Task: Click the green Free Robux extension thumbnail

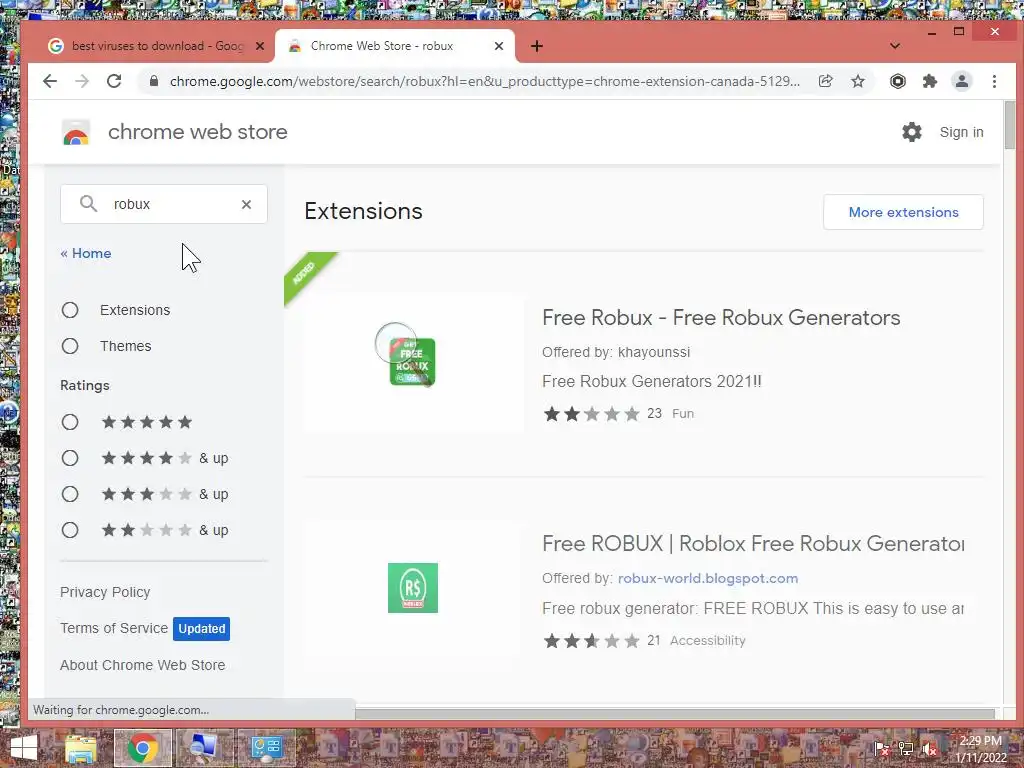Action: click(x=413, y=362)
